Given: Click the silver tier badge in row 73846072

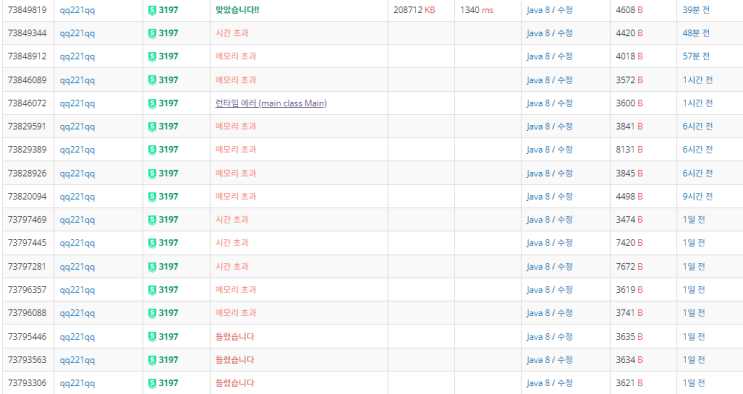Looking at the screenshot, I should pyautogui.click(x=152, y=103).
